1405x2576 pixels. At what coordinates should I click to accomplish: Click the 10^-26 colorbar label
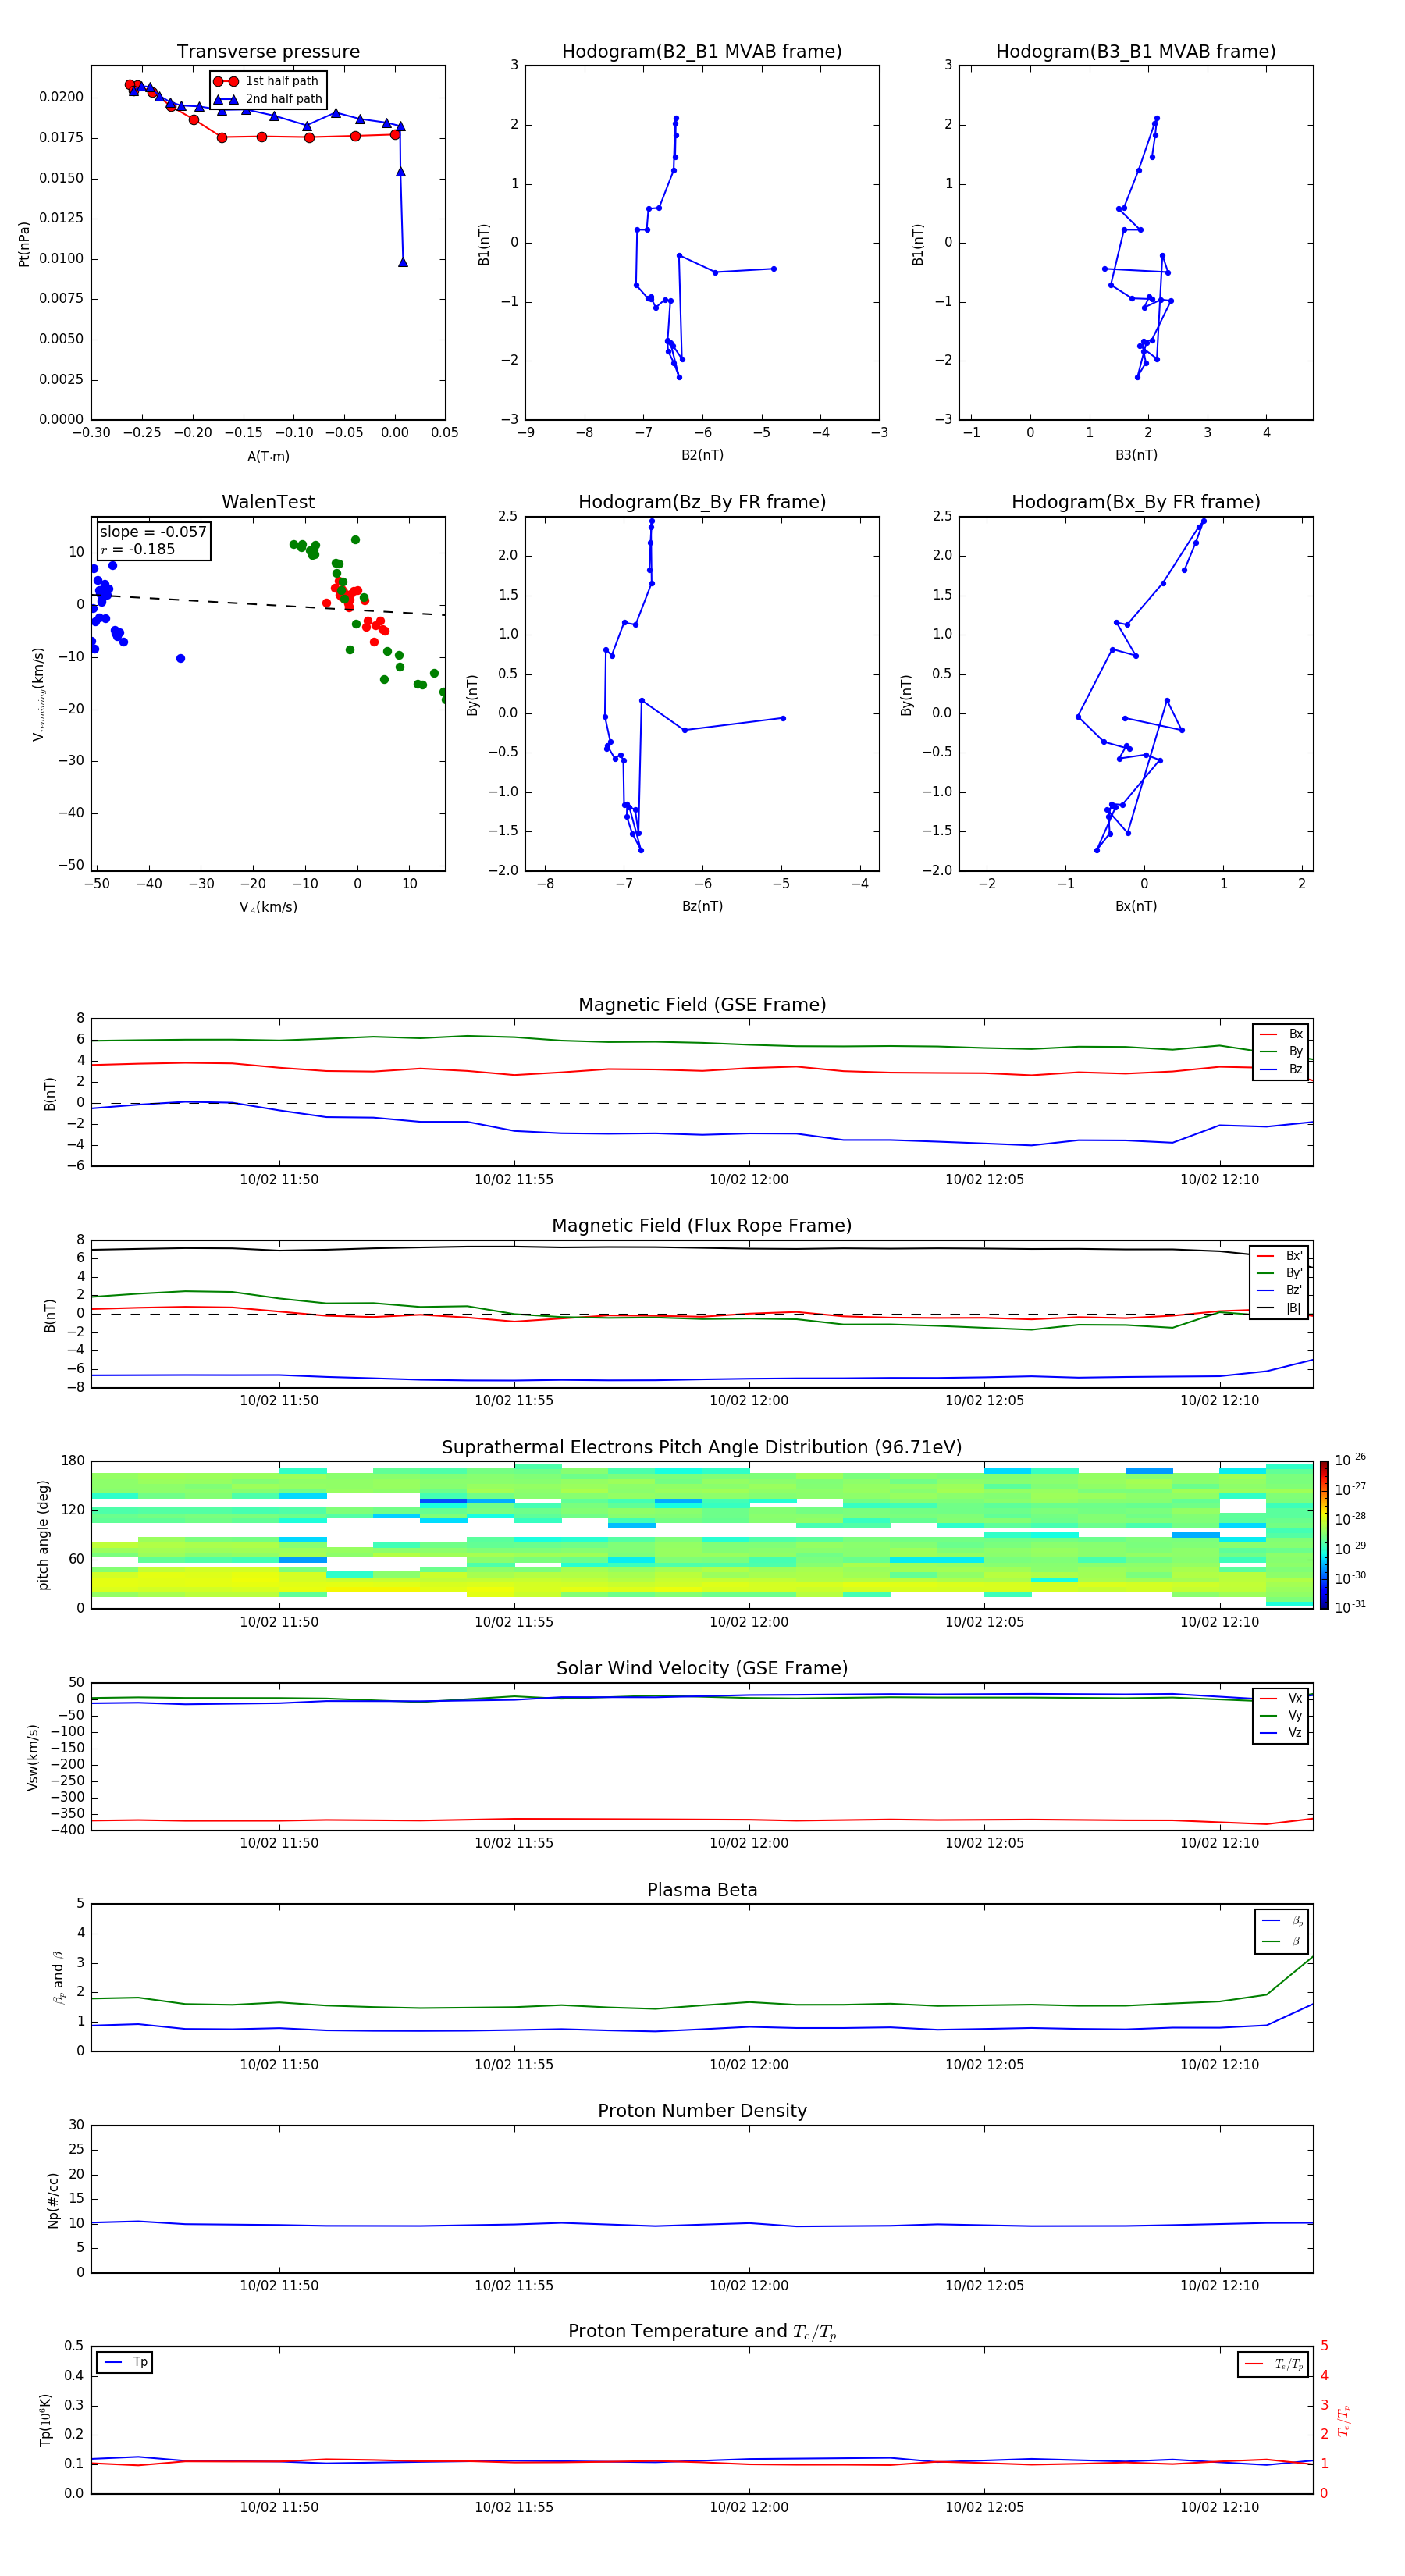pyautogui.click(x=1351, y=1460)
